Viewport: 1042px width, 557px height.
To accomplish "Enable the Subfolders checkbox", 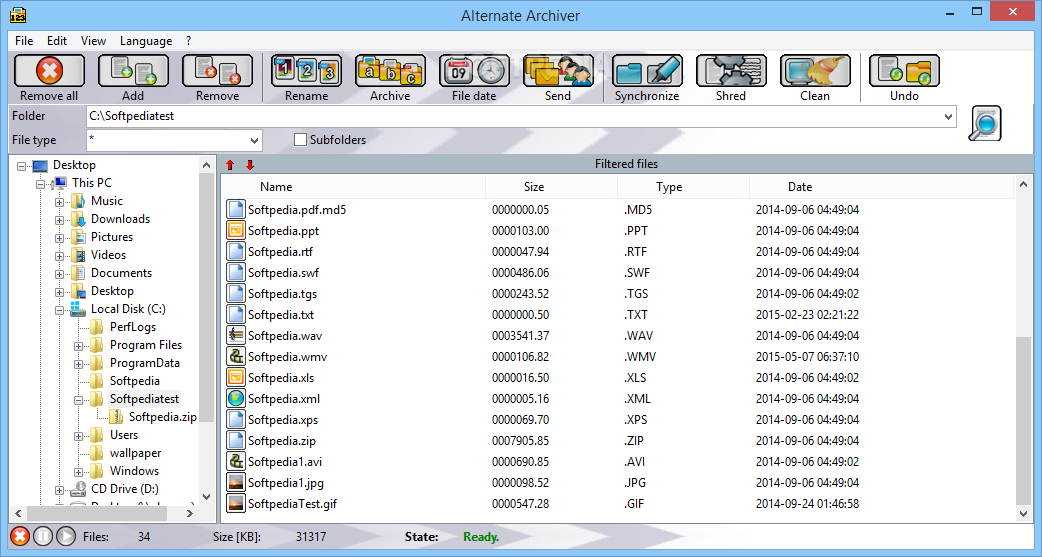I will [x=300, y=140].
